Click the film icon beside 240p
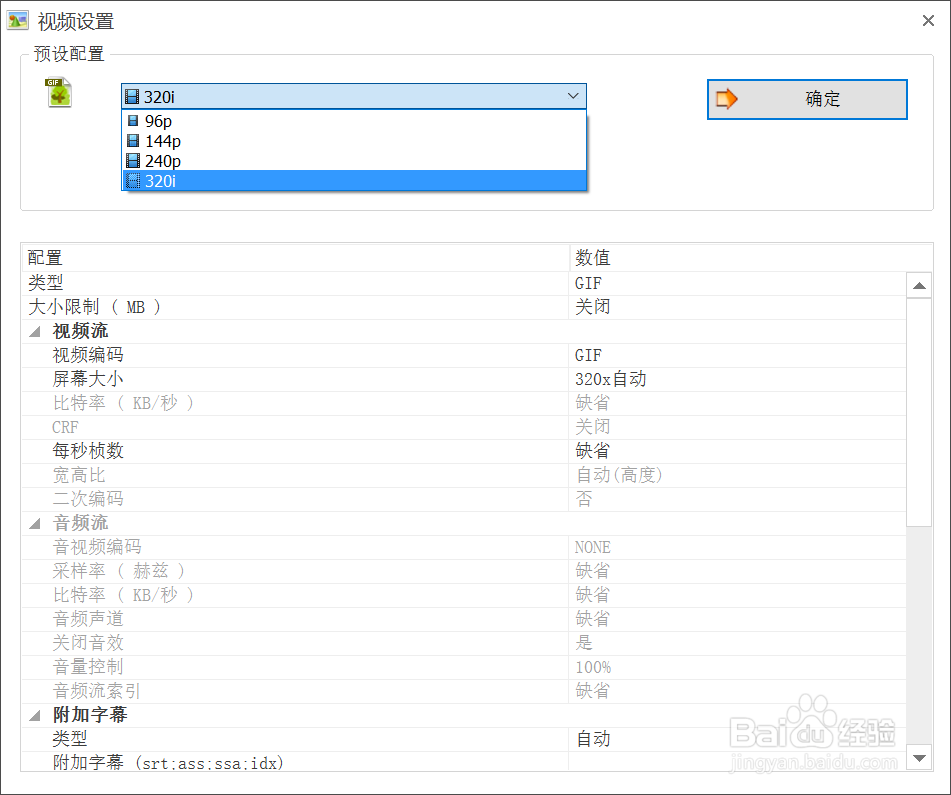 pos(133,161)
